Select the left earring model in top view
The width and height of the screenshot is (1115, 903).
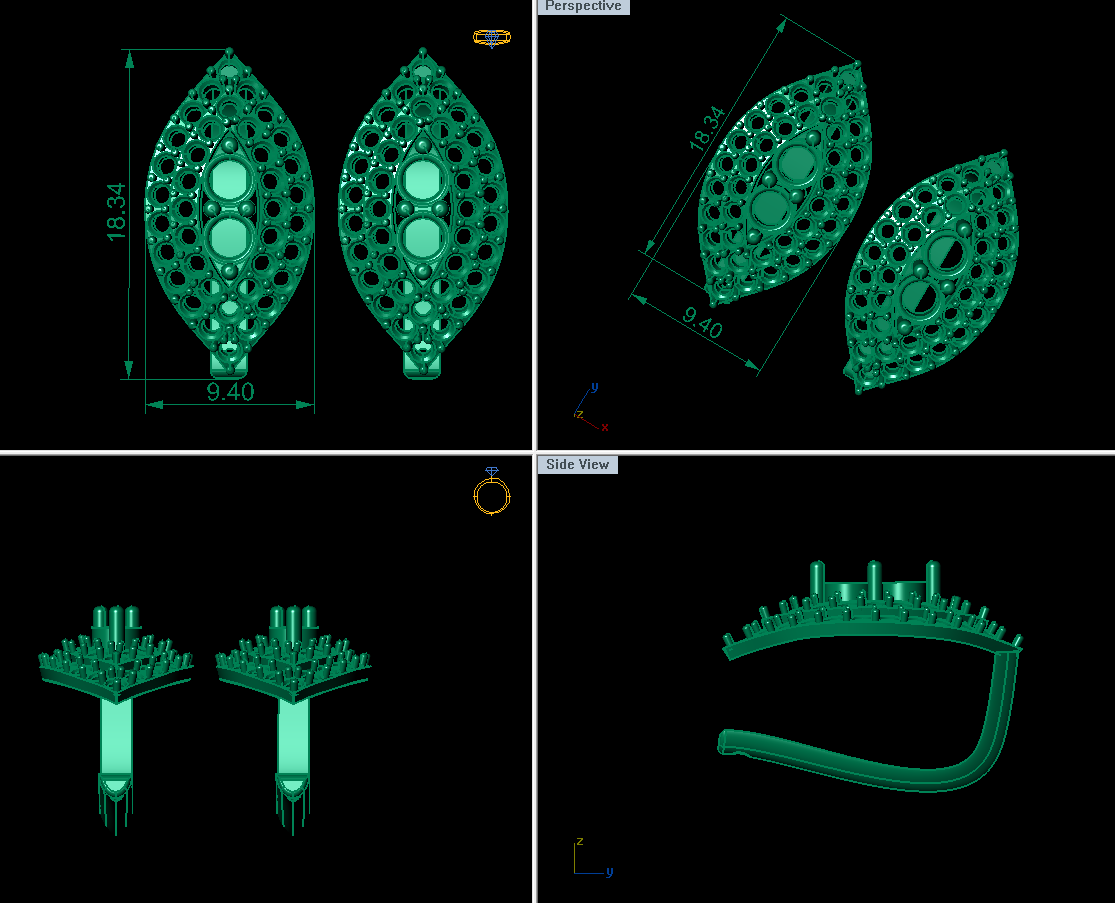(x=230, y=213)
